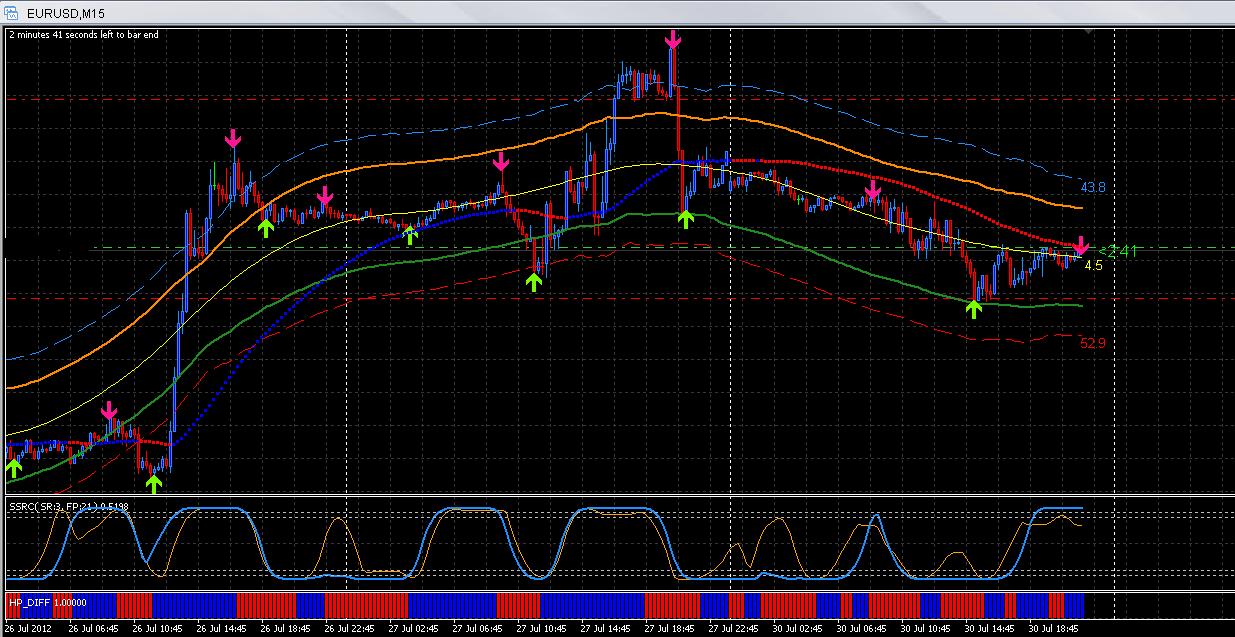
Task: Select the '2 minutes 41 seconds left to bar end' label
Action: coord(83,34)
